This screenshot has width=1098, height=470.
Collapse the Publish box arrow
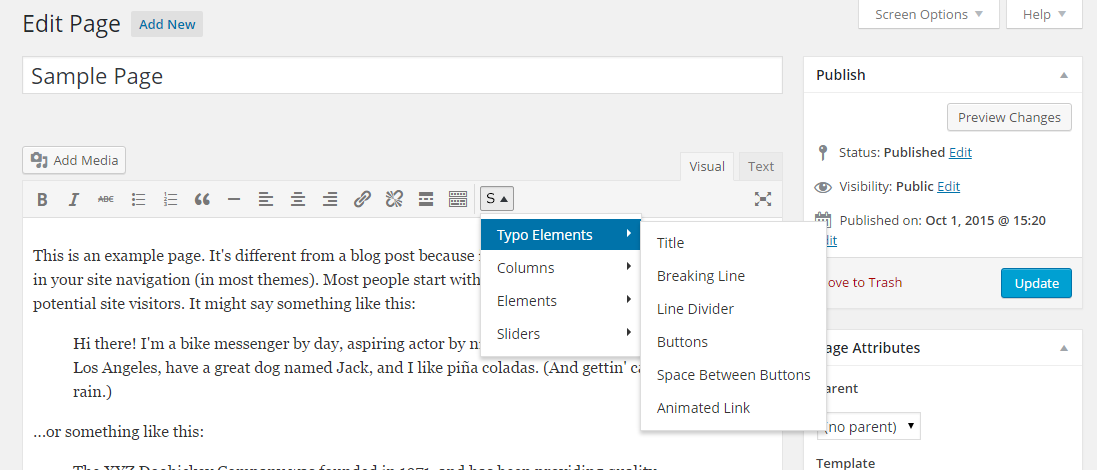[1064, 75]
